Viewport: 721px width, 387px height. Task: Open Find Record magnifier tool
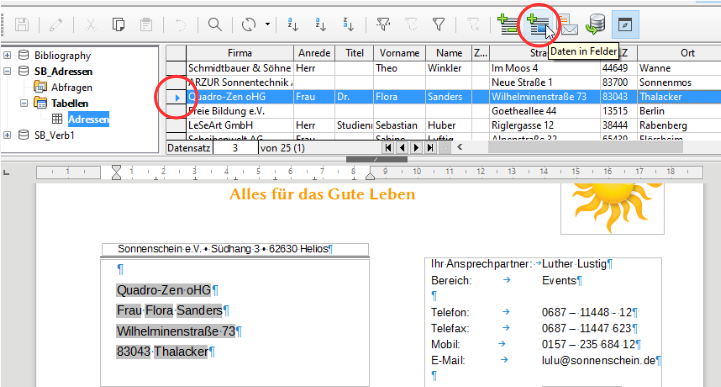(215, 24)
